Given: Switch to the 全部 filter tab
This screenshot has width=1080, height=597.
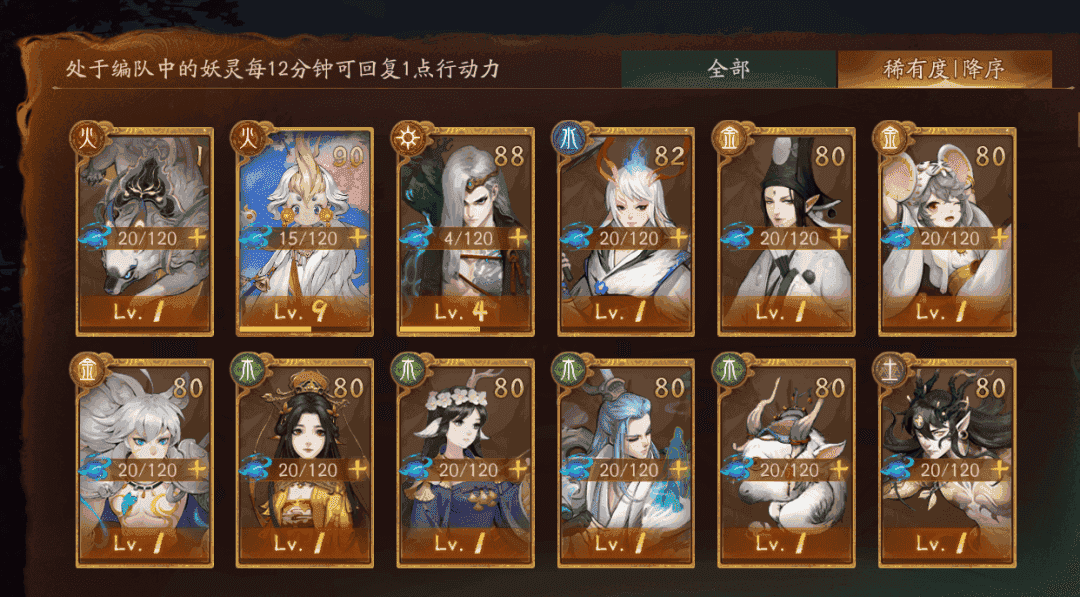Looking at the screenshot, I should tap(729, 69).
